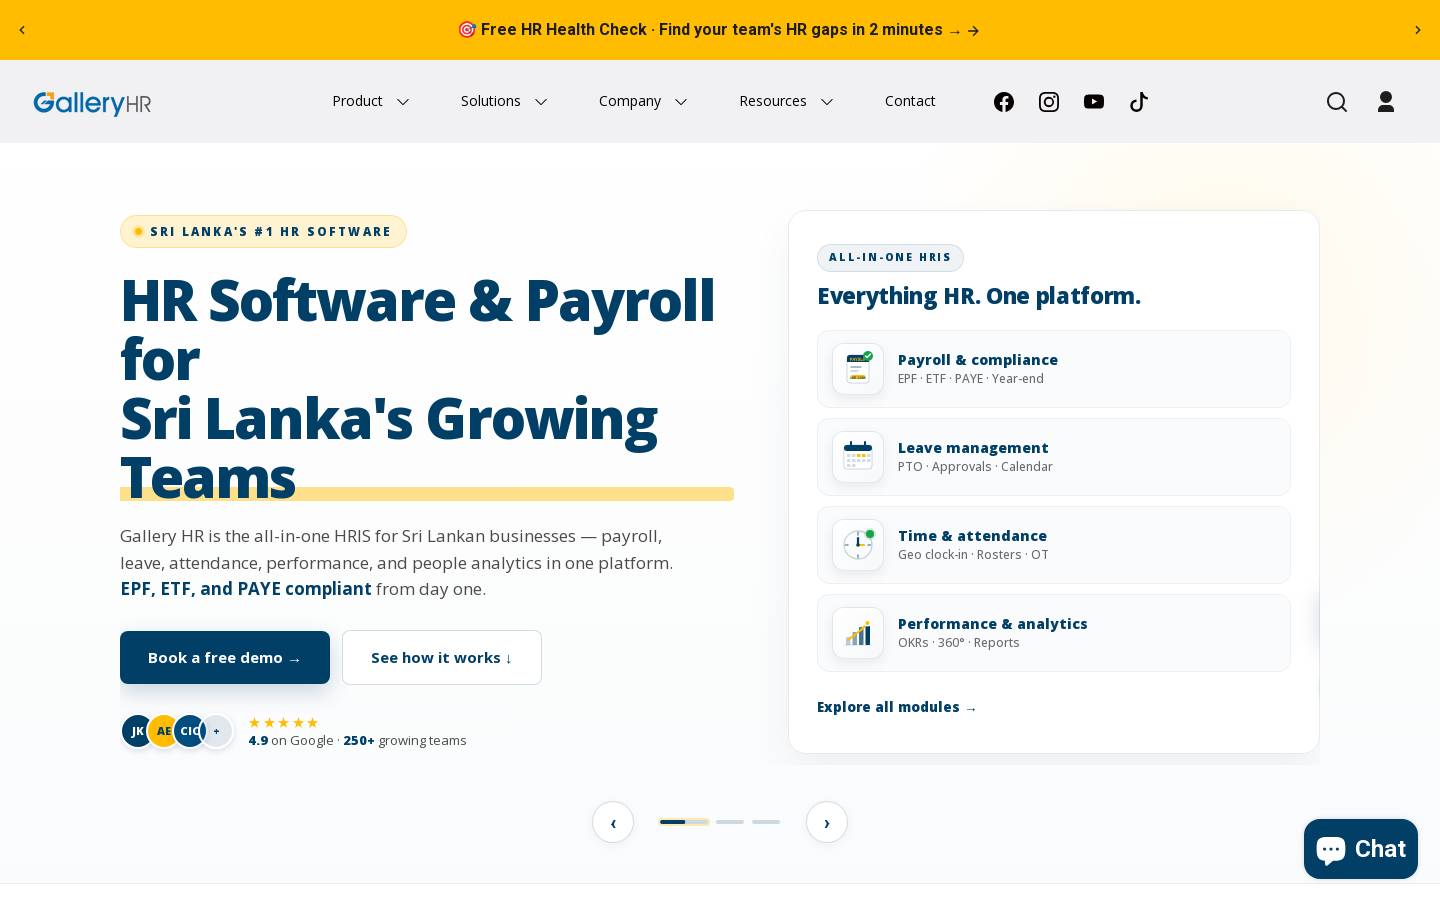Open the Free HR Health Check banner link
This screenshot has width=1440, height=900.
(x=719, y=30)
